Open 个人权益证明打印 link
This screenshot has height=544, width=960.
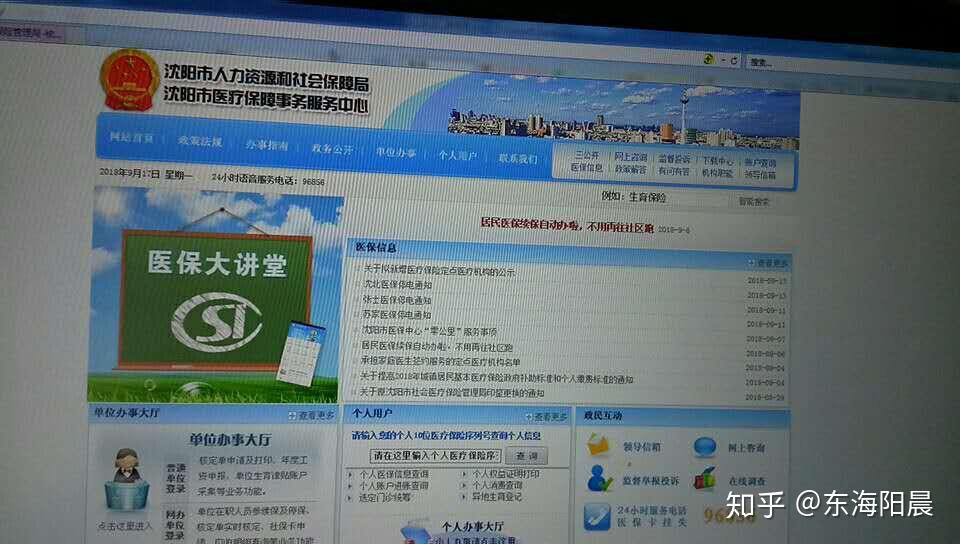coord(506,474)
